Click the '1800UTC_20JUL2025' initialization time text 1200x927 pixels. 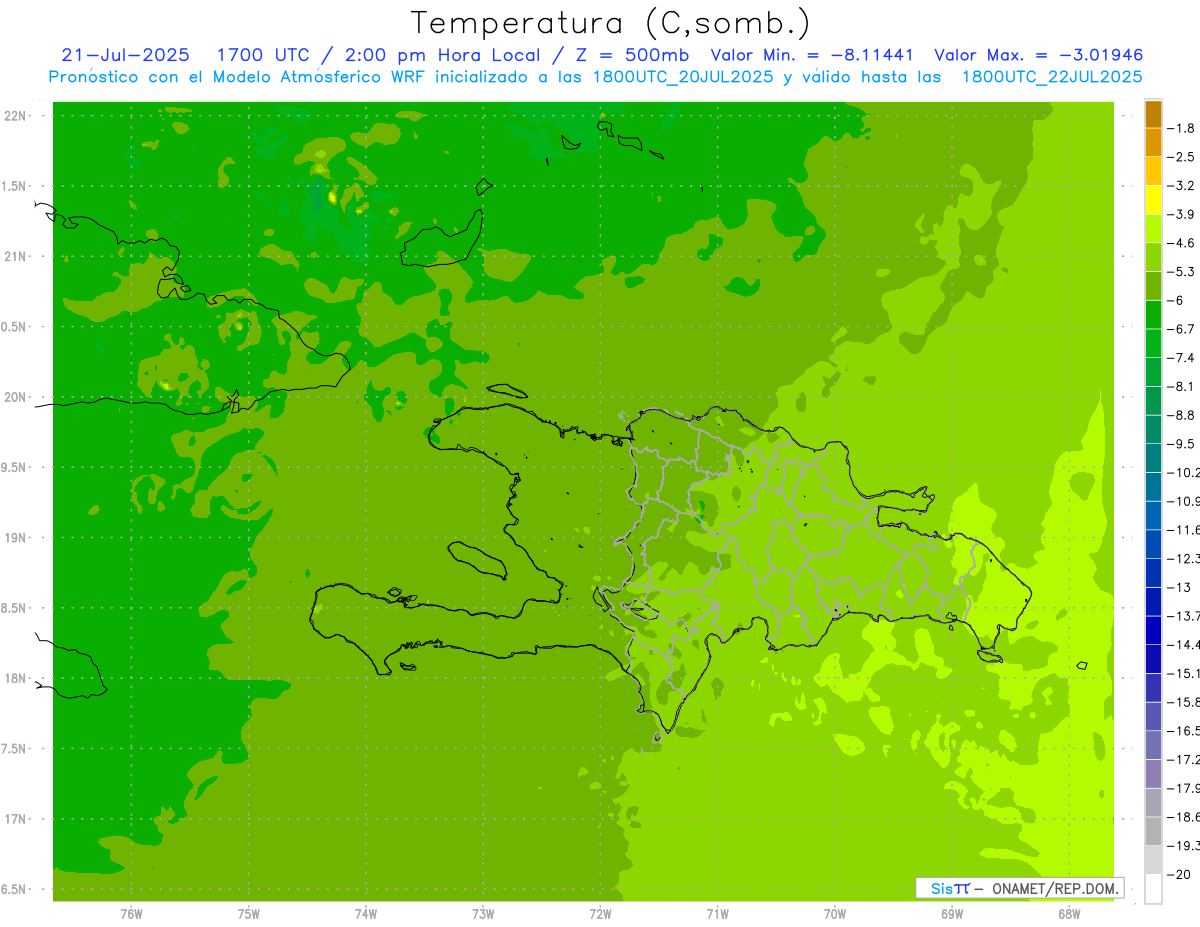(x=684, y=76)
